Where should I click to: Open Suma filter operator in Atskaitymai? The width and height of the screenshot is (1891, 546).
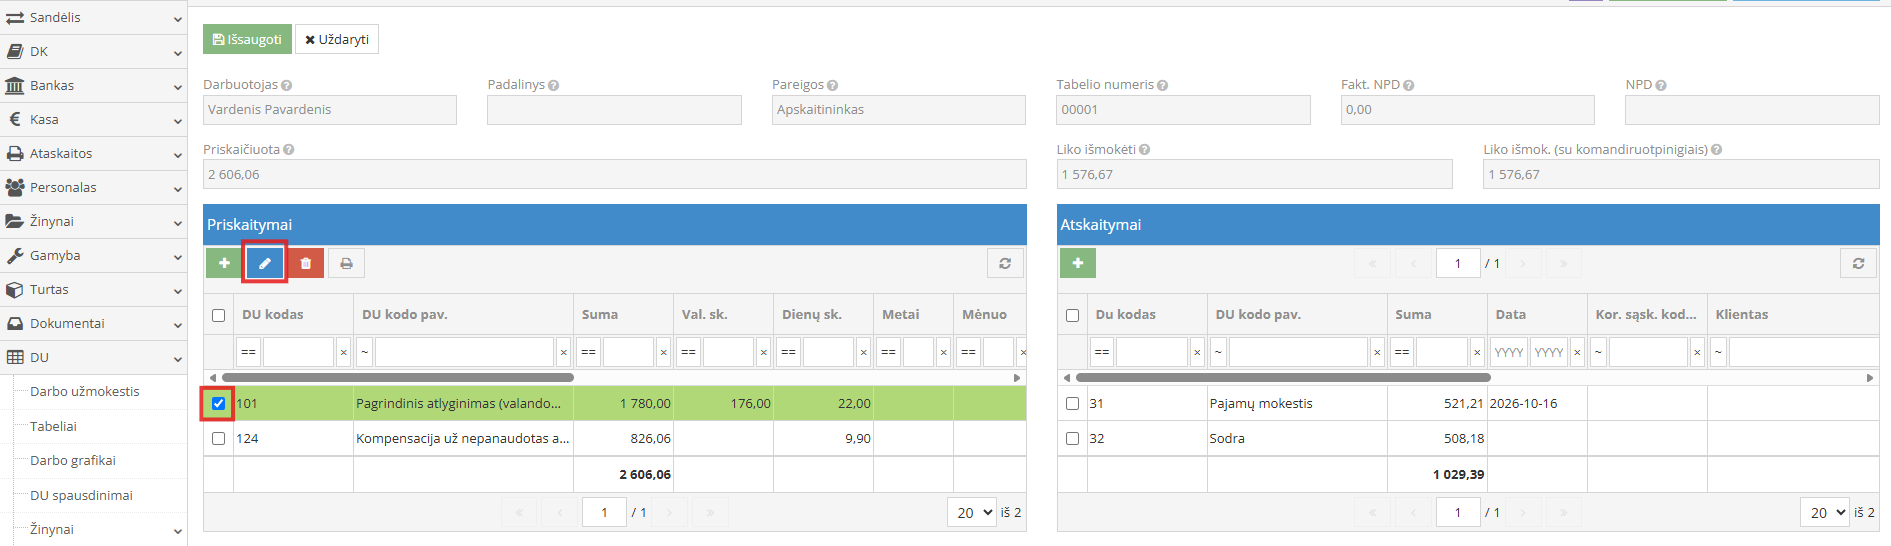point(1402,352)
